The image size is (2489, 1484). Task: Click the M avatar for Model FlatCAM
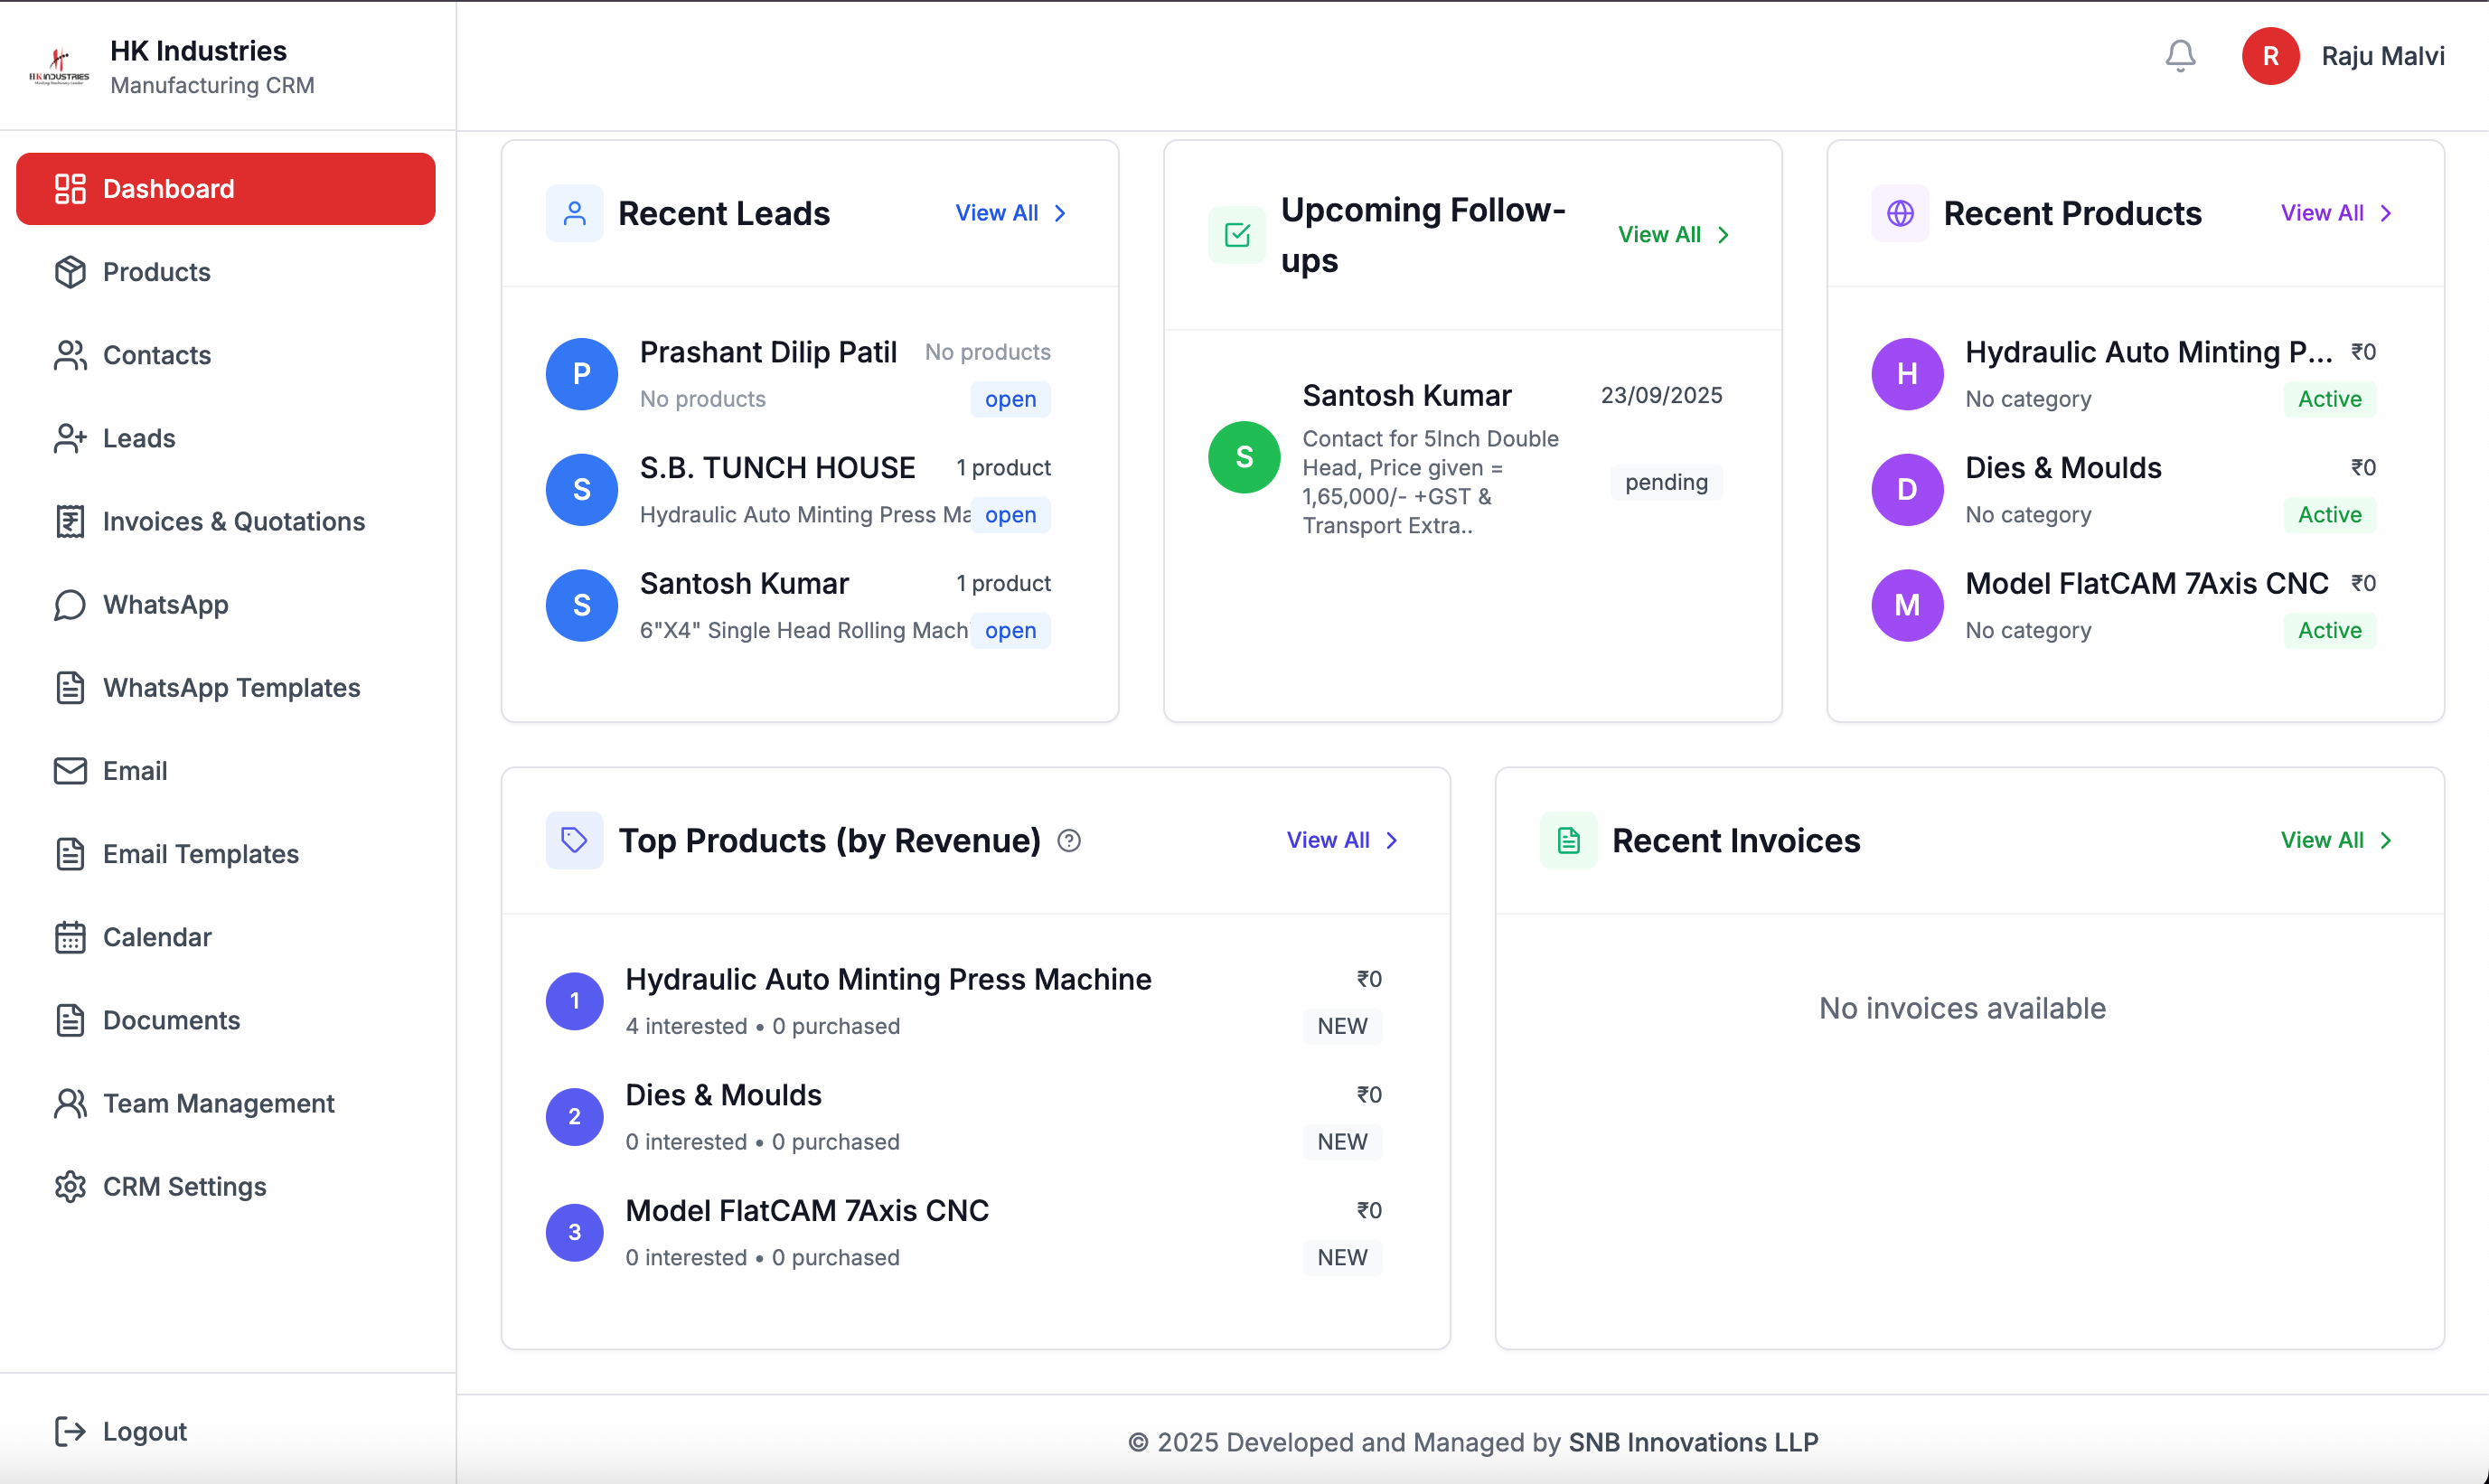[x=1907, y=605]
